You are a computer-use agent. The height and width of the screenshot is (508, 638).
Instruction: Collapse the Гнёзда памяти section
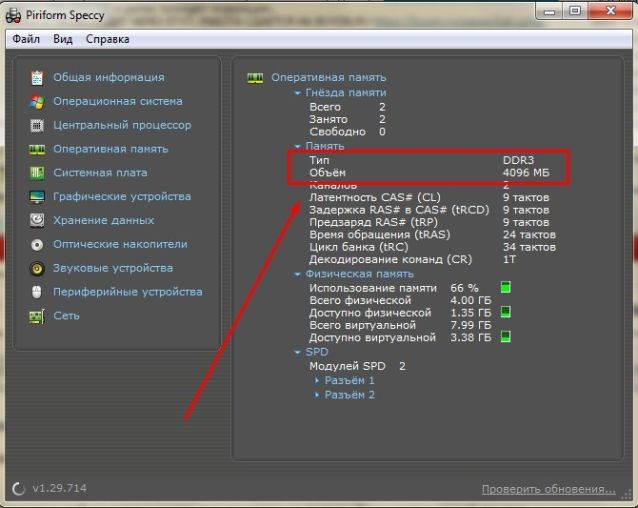297,94
